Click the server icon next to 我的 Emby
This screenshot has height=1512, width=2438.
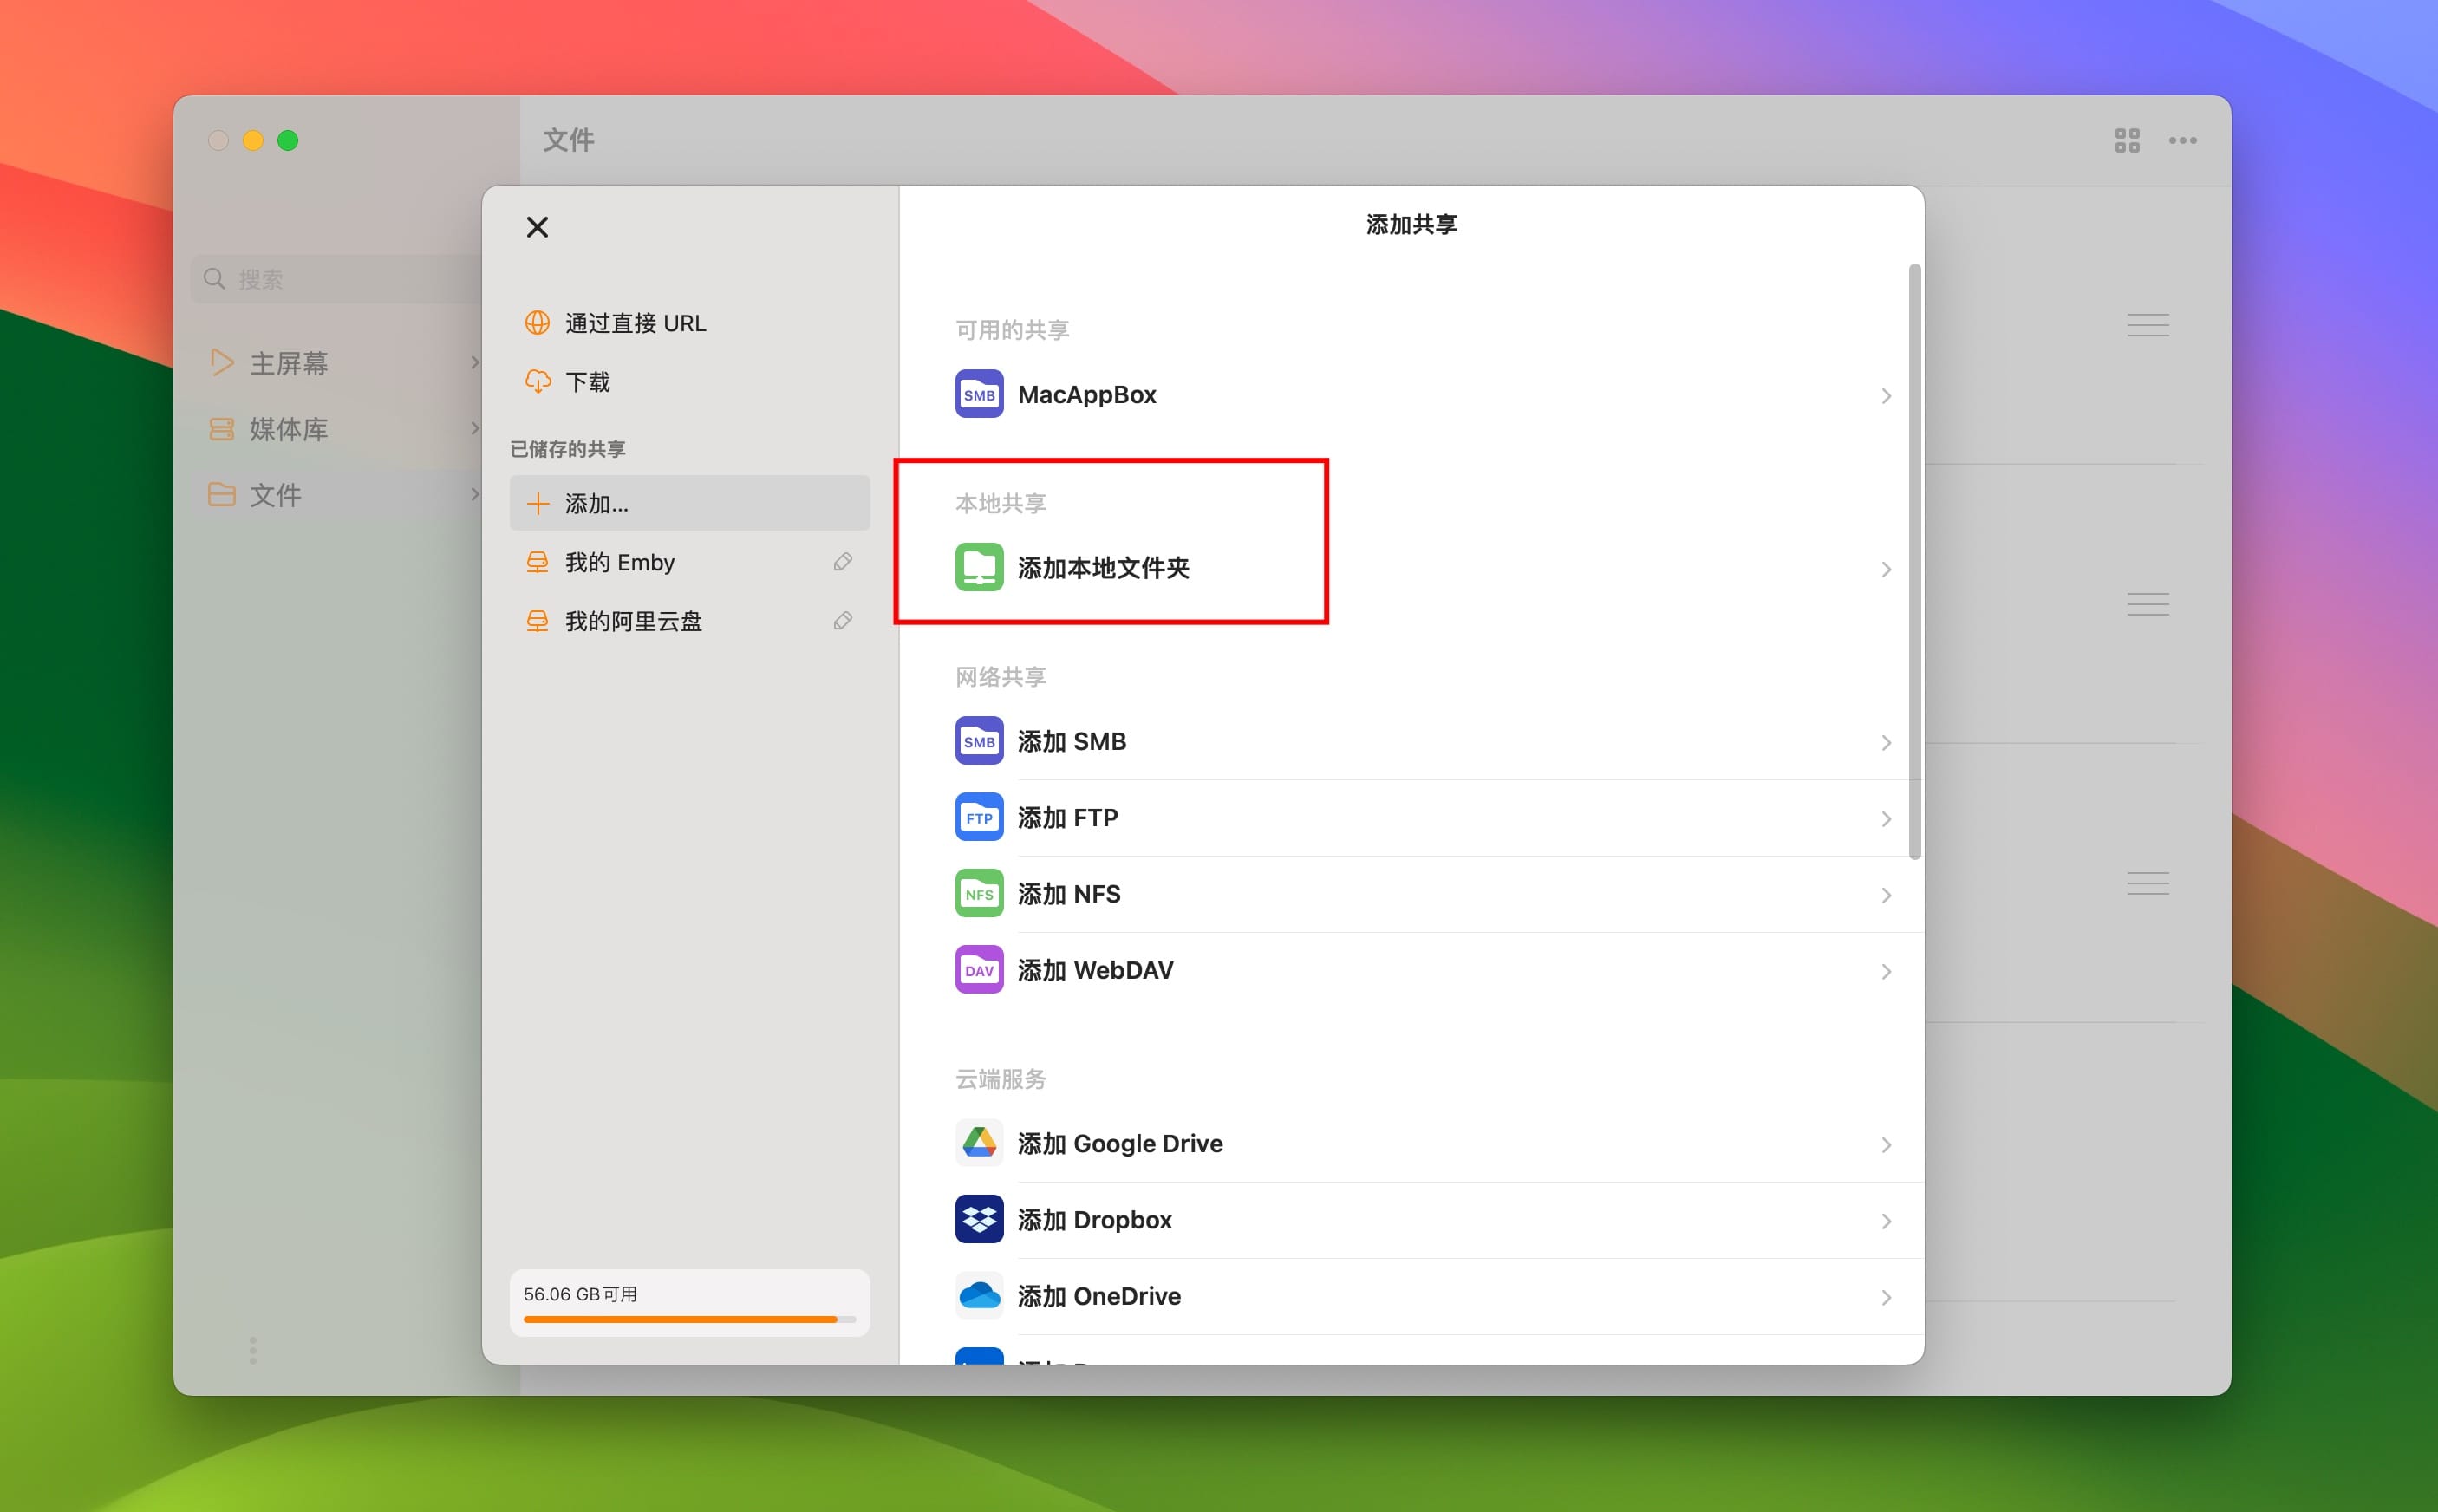(537, 562)
